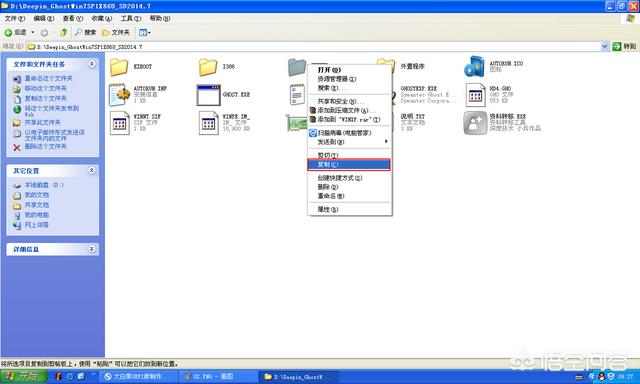The image size is (640, 384).
Task: Choose Properties in the context menu
Action: (349, 209)
